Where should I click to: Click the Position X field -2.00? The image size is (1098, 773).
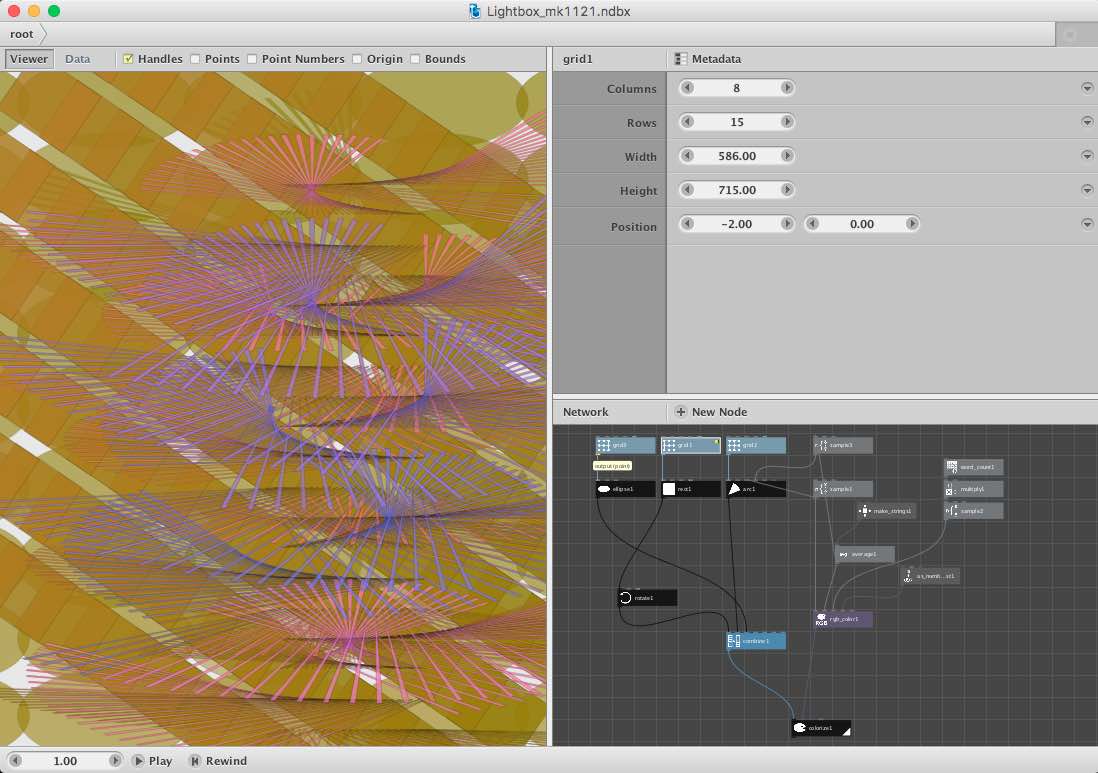pyautogui.click(x=737, y=224)
